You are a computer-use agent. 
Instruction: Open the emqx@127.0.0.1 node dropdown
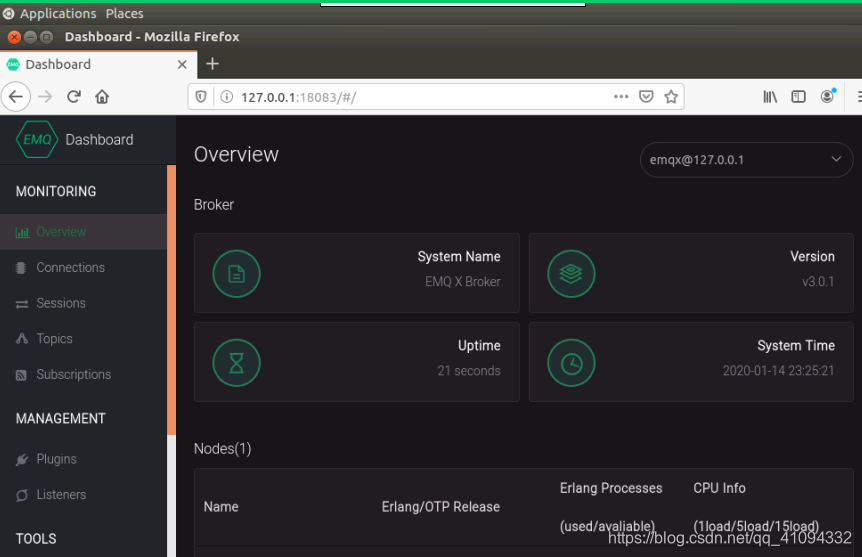pyautogui.click(x=746, y=160)
